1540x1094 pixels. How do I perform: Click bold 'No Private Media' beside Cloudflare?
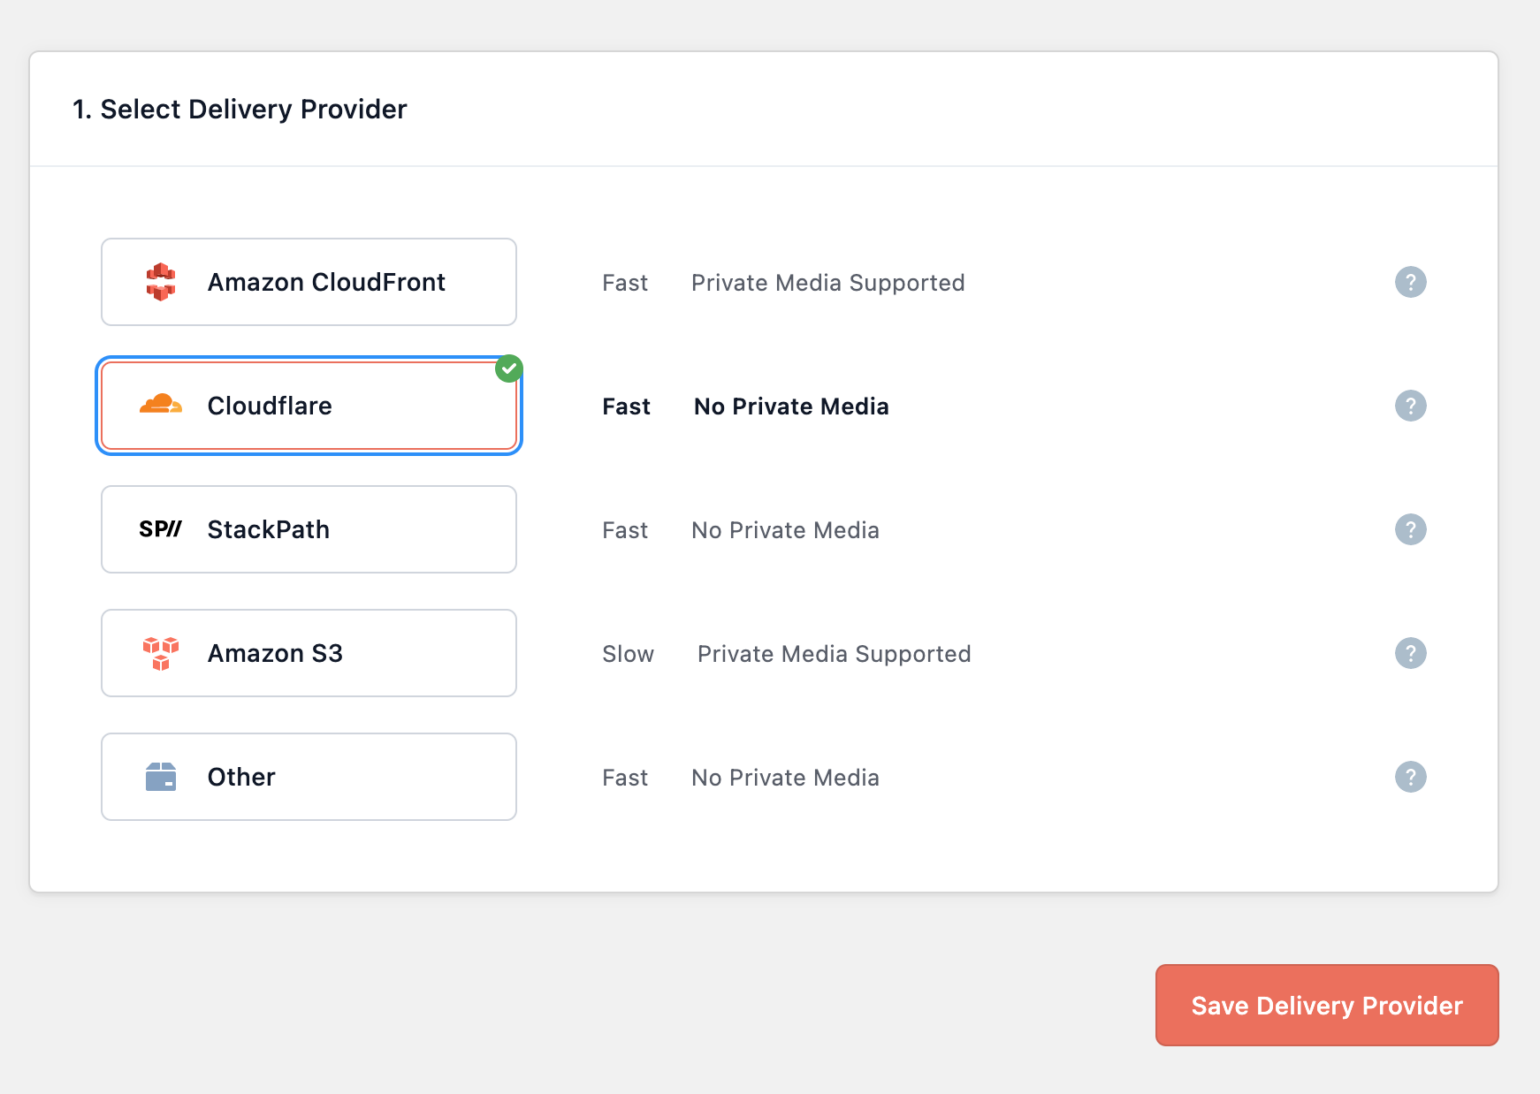pos(791,406)
